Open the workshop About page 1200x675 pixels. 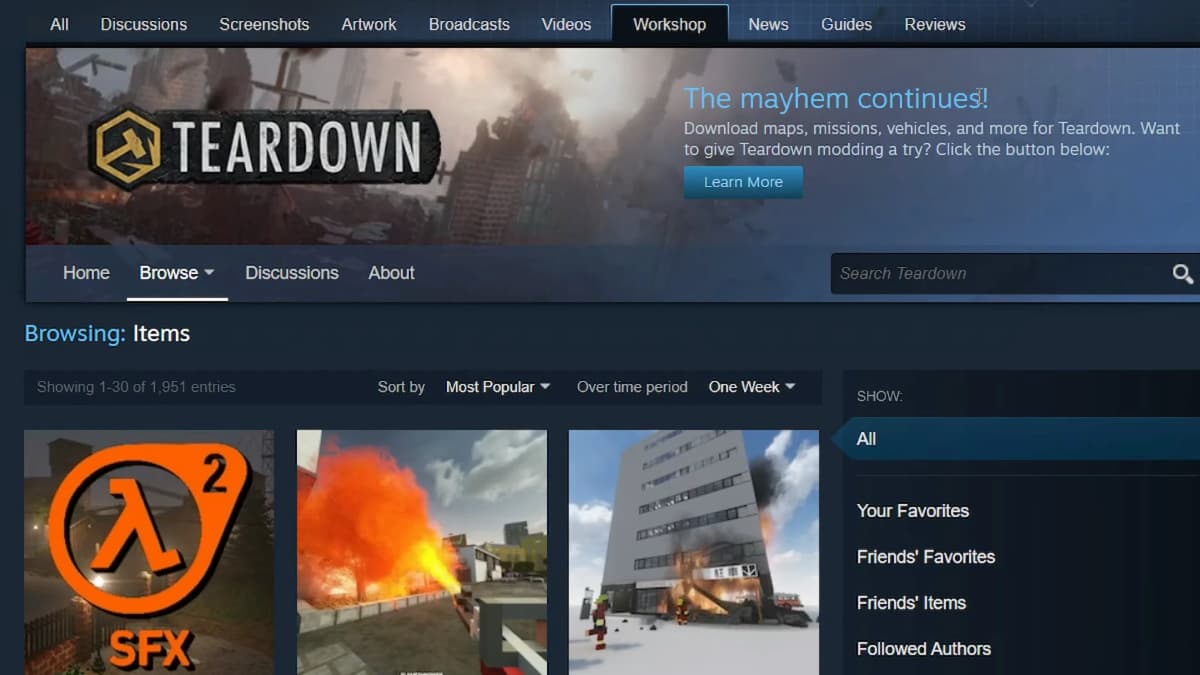coord(391,273)
